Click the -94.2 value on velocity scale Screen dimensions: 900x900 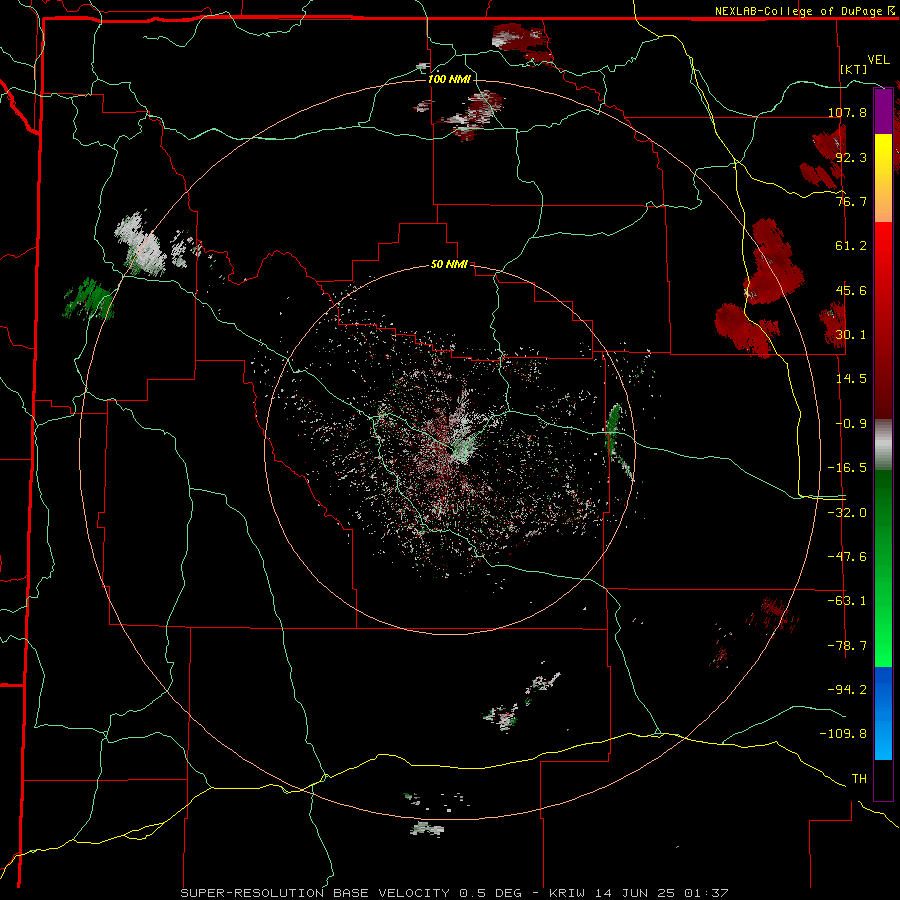pos(847,690)
